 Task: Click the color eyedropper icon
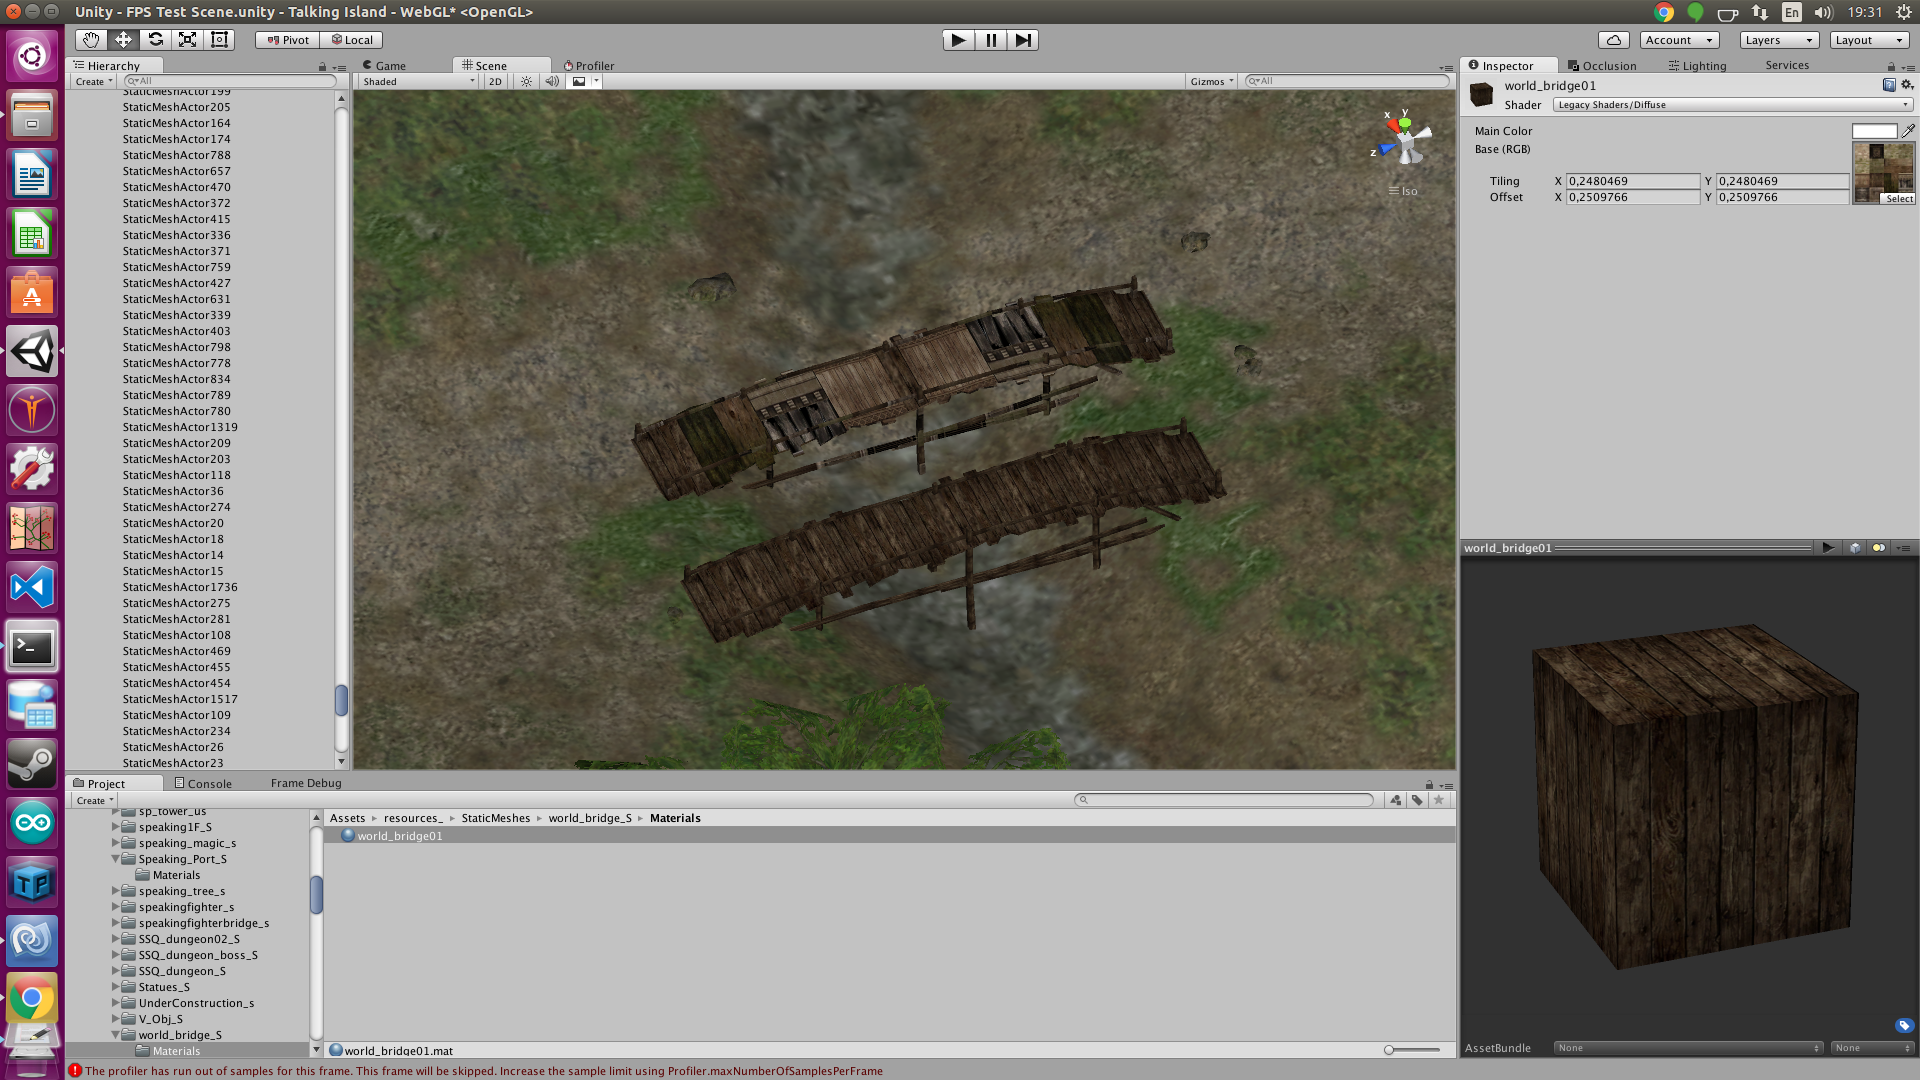tap(1908, 131)
